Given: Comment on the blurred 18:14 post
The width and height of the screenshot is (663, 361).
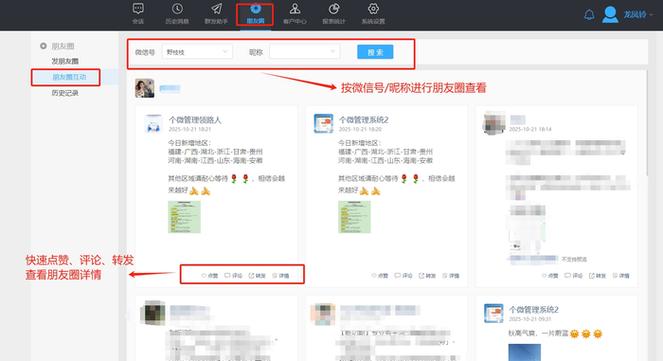Looking at the screenshot, I should pyautogui.click(x=573, y=276).
